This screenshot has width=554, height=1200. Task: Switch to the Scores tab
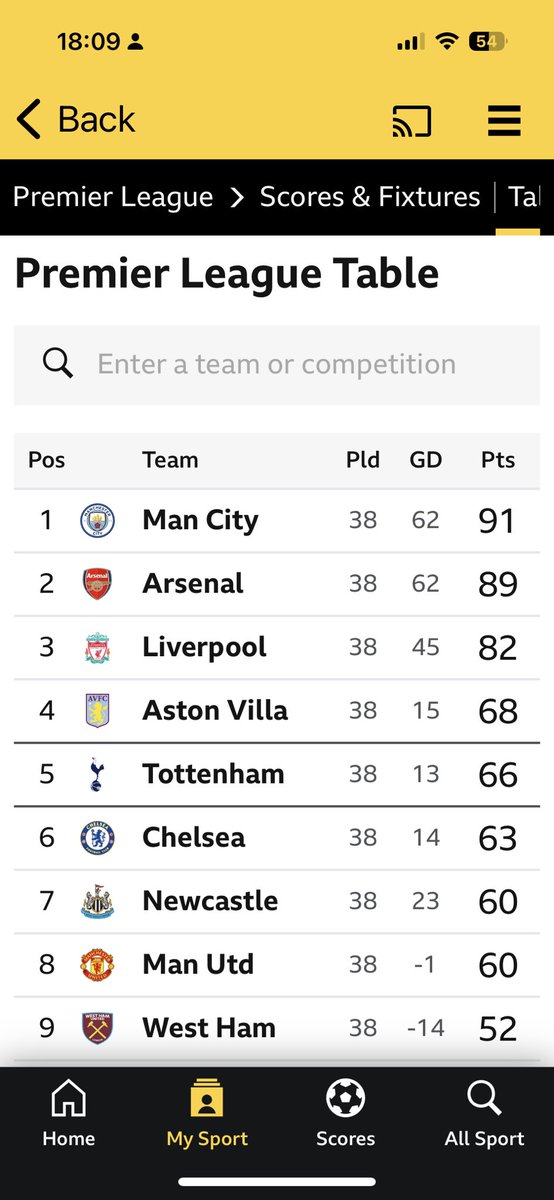click(346, 1114)
